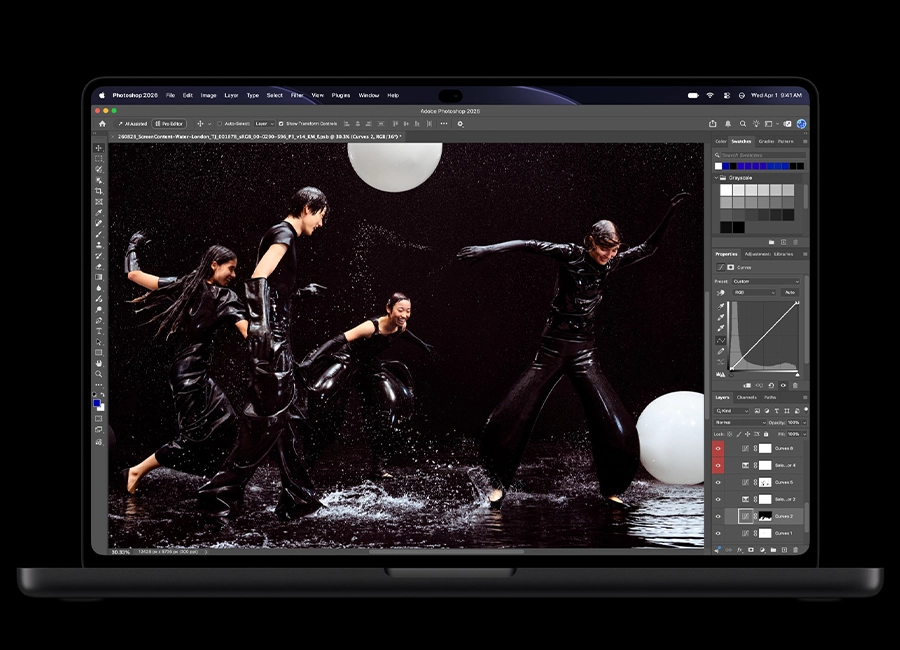Select the Horizontal Type tool

tap(99, 331)
